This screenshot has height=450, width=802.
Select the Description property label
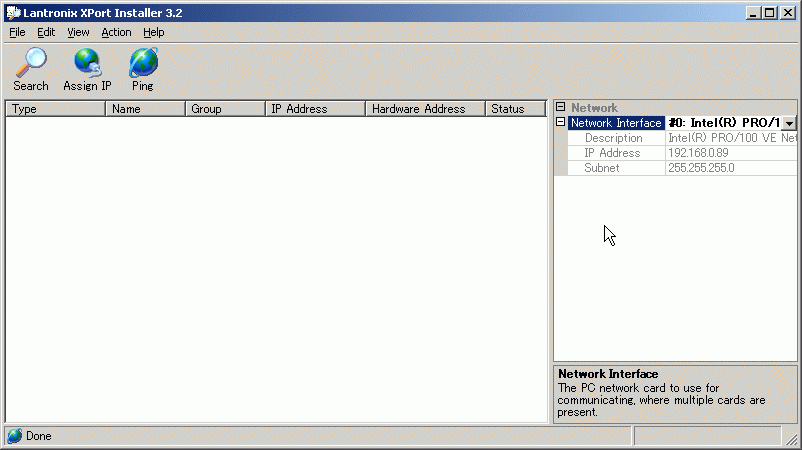click(613, 138)
